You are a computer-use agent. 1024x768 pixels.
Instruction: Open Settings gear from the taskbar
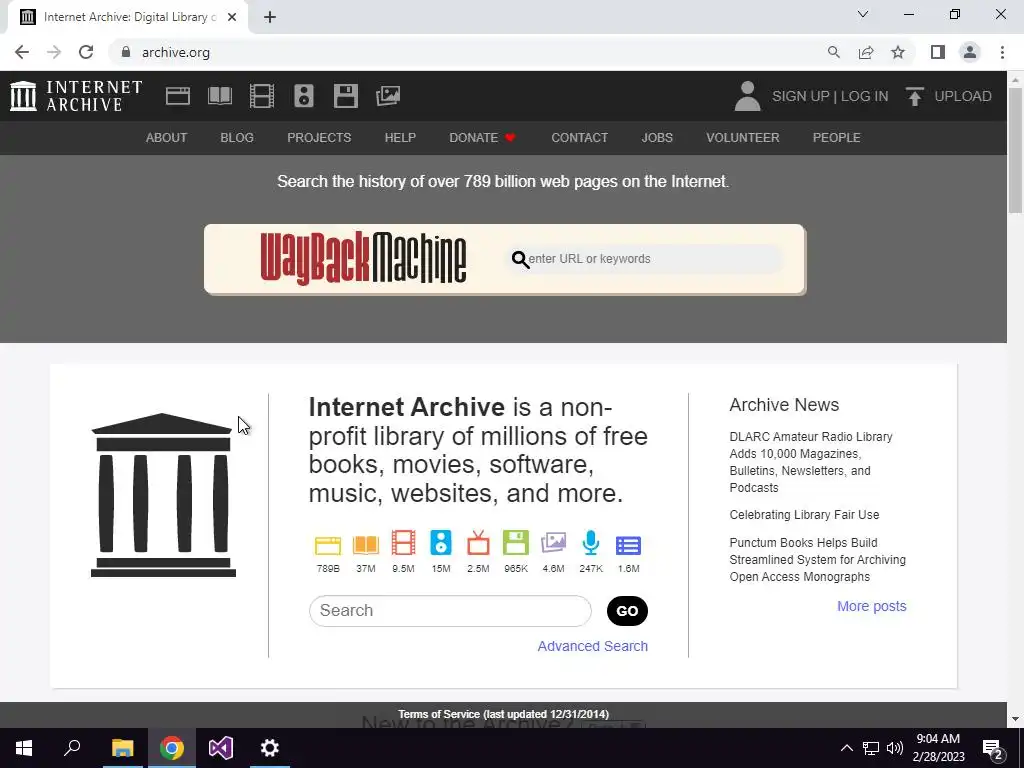270,748
